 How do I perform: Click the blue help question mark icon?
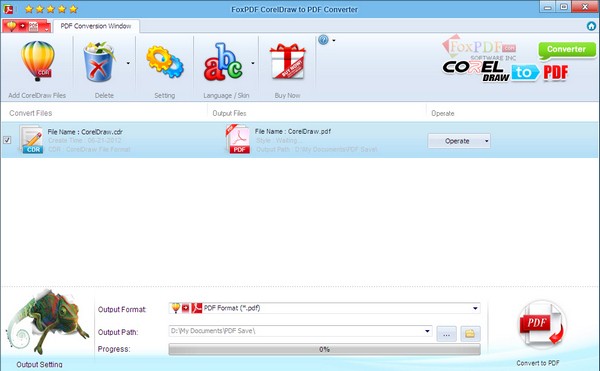[x=323, y=40]
